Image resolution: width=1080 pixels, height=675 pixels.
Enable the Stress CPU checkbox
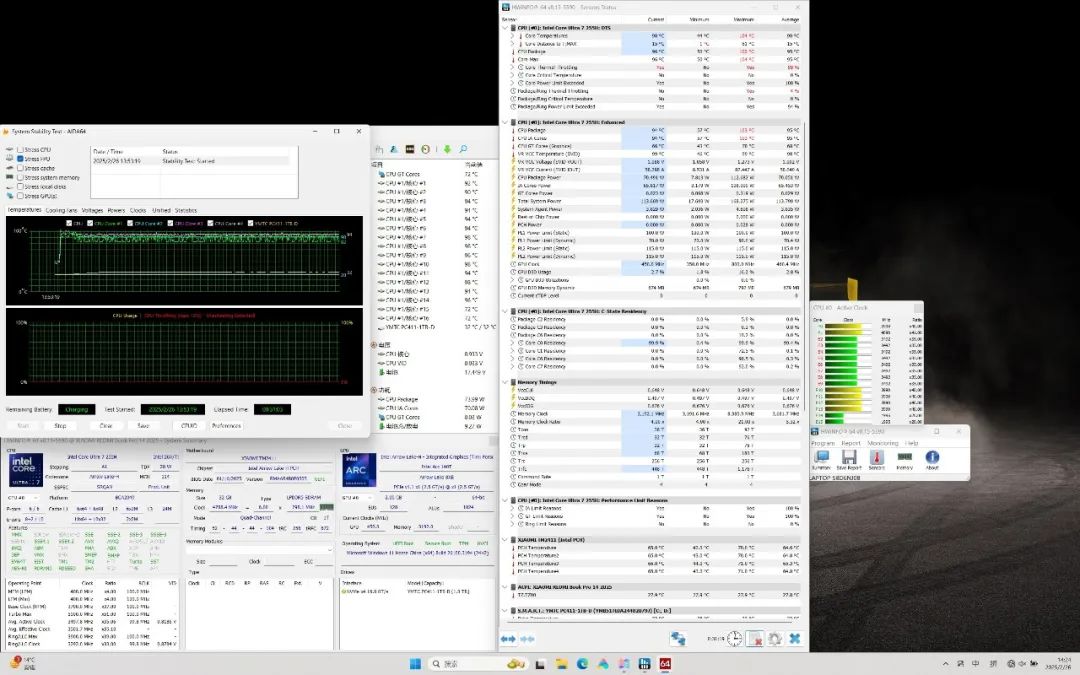[21, 149]
